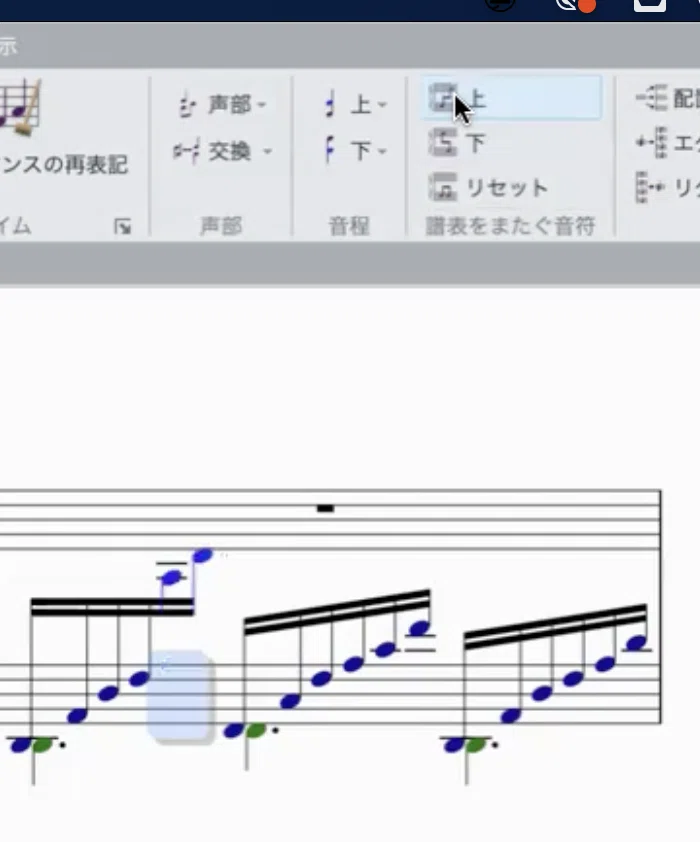Screen dimensions: 700x842
Task: Select green dotted note in first group
Action: (x=42, y=745)
